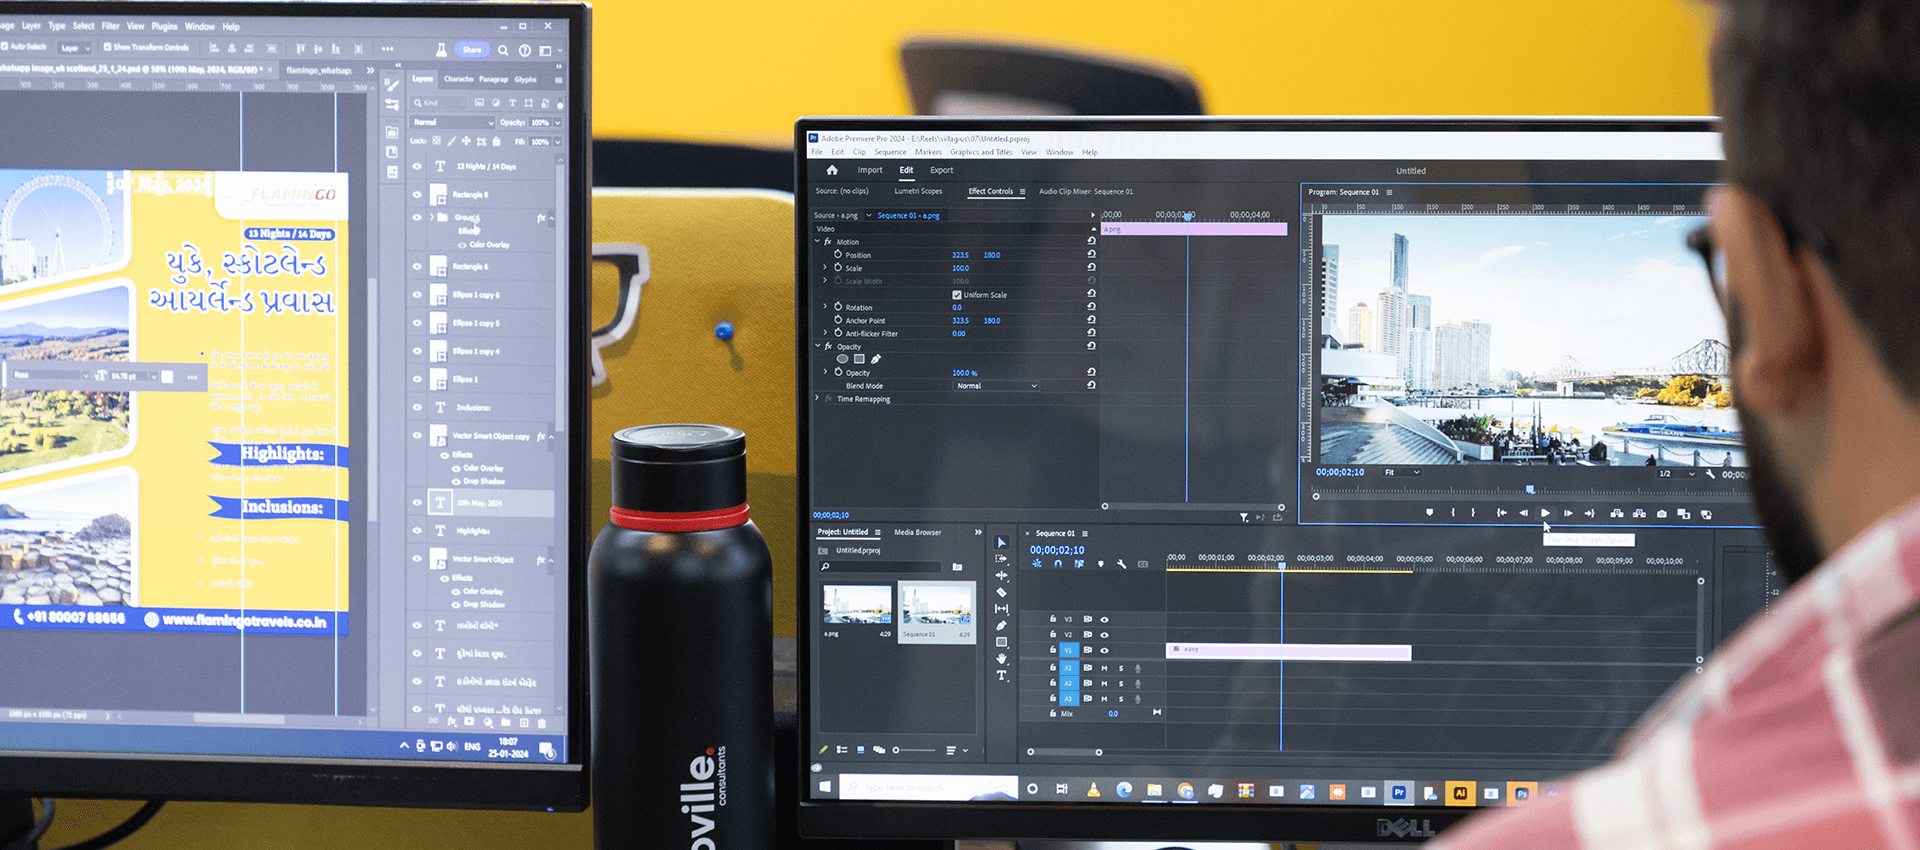
Task: Expand the Scale property
Action: click(x=825, y=267)
